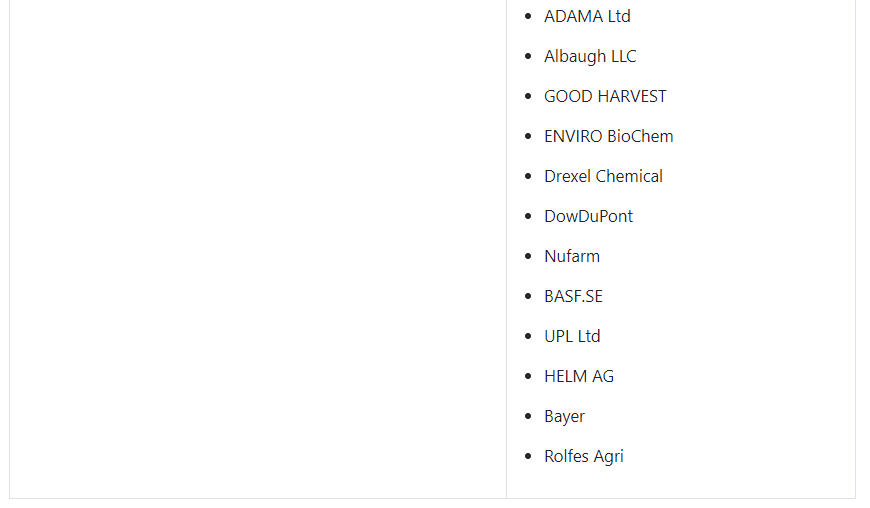Select the Rolfes Agri entry

pyautogui.click(x=584, y=456)
